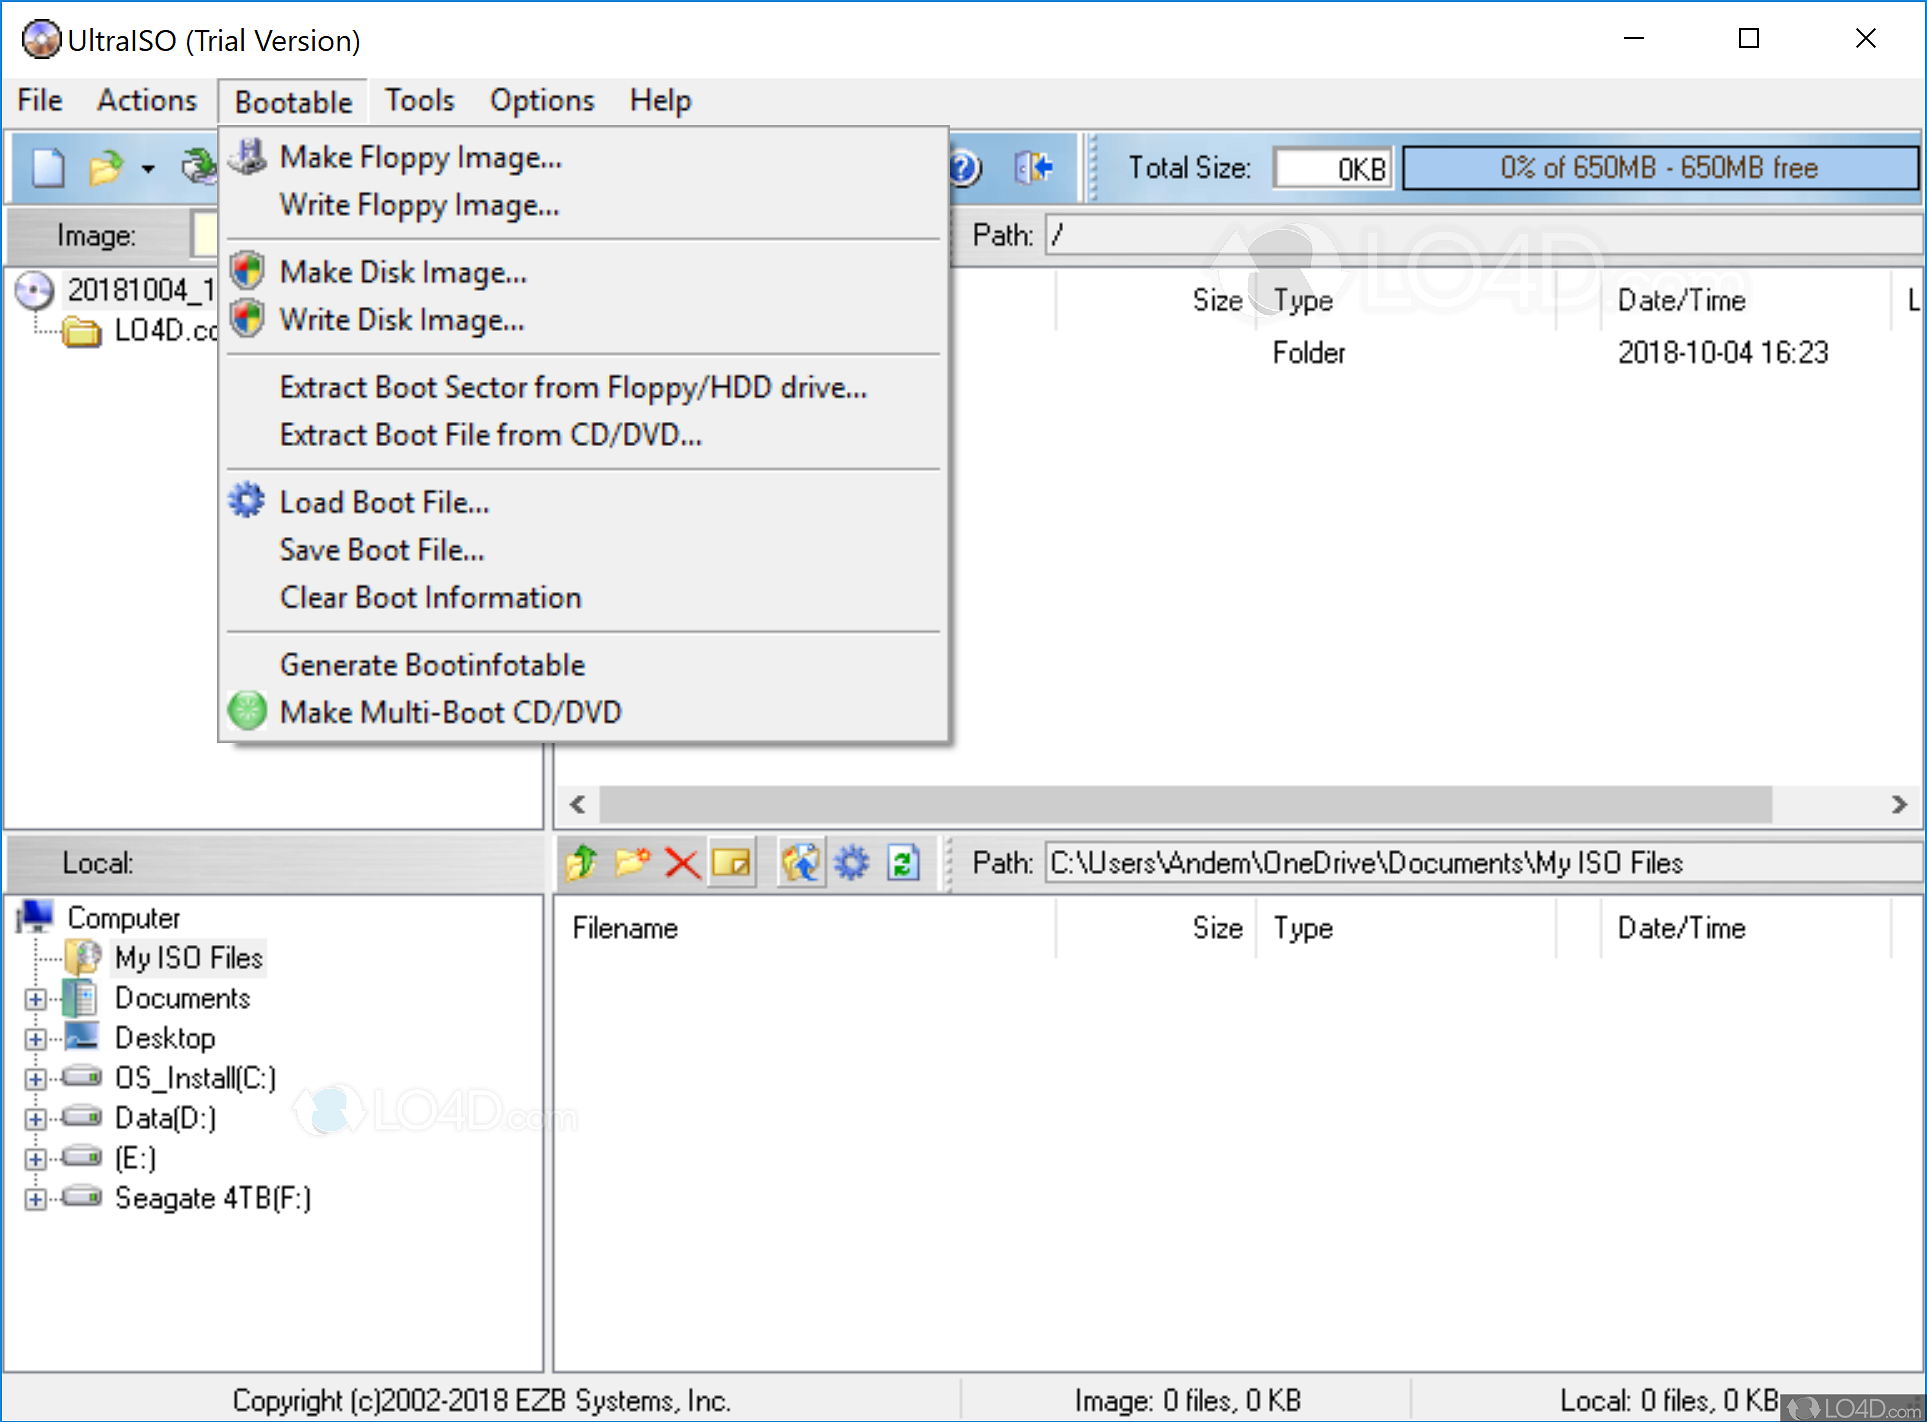Select Clear Boot Information
This screenshot has height=1422, width=1927.
(x=583, y=598)
